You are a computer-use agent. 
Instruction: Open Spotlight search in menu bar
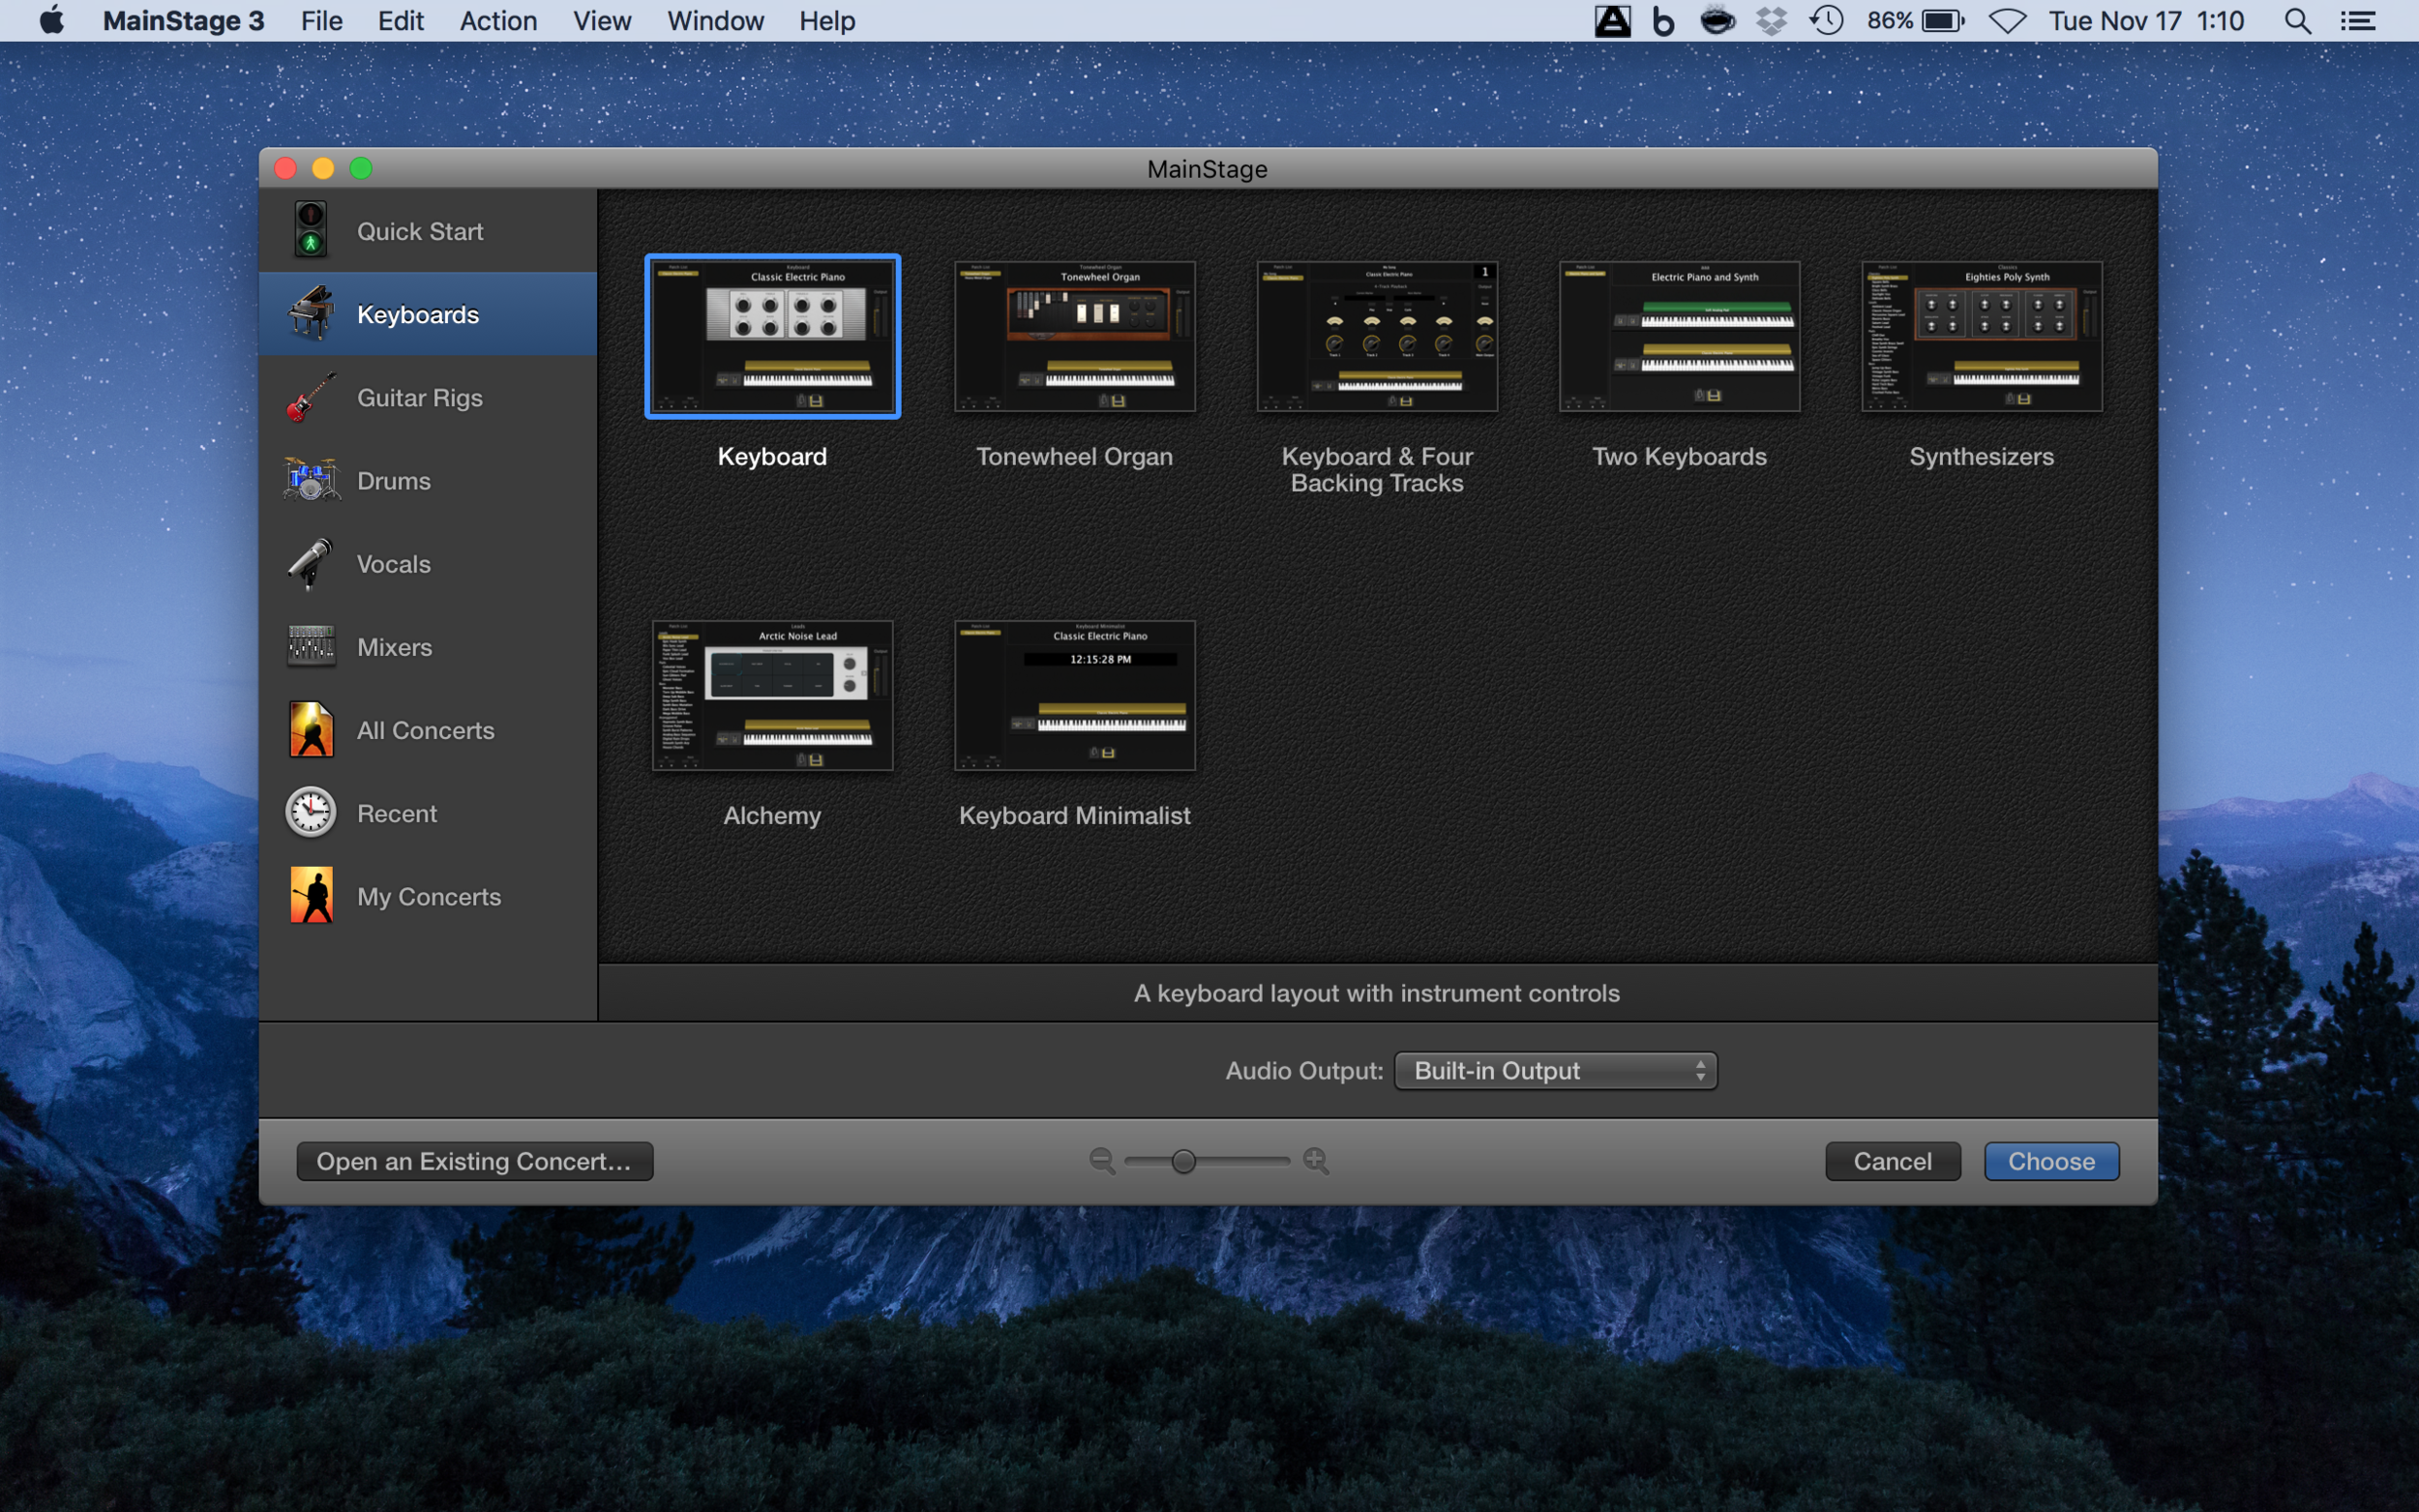point(2298,21)
